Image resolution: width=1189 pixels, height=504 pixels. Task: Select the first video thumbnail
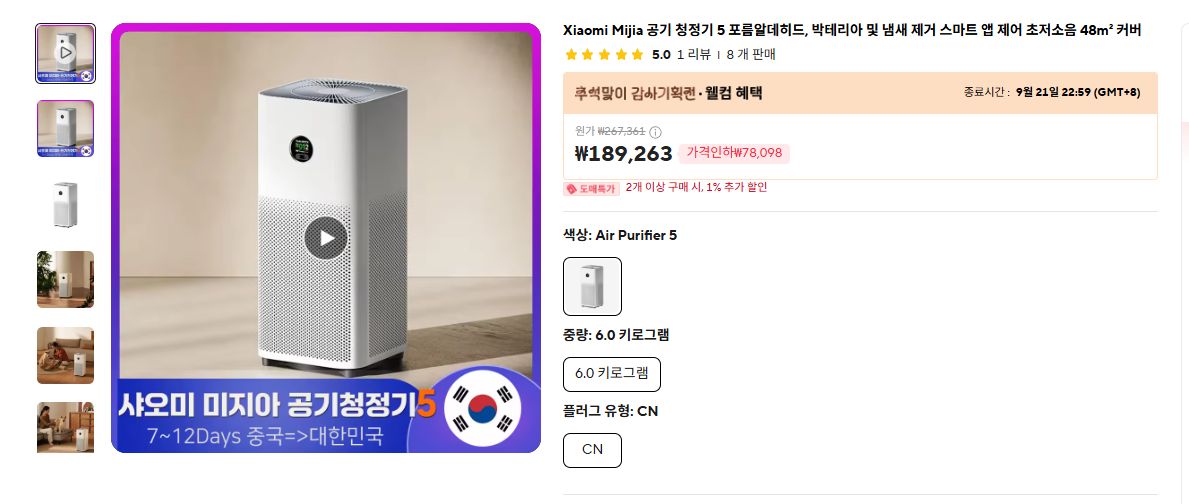[65, 53]
